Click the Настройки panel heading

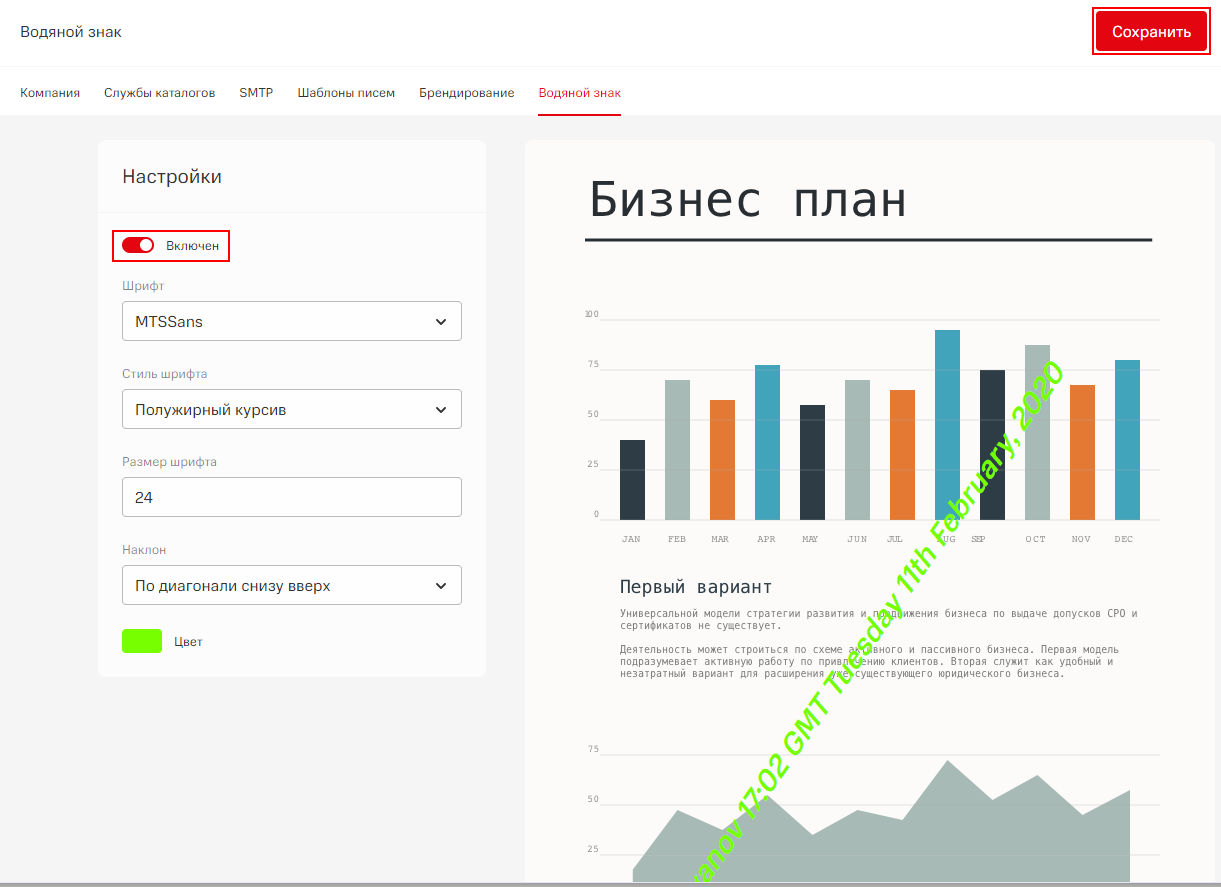(x=172, y=177)
